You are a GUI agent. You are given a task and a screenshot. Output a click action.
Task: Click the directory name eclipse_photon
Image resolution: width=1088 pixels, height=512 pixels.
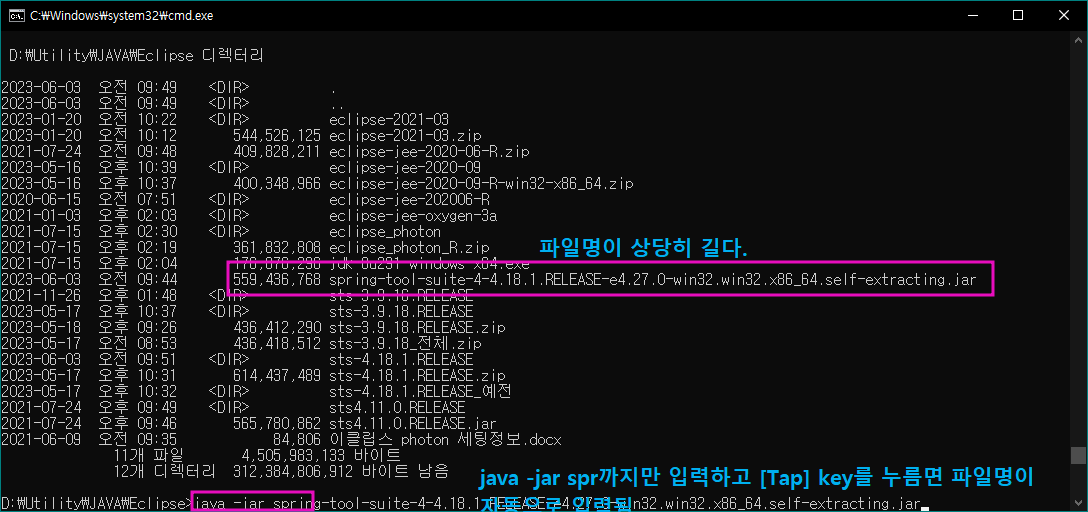click(385, 231)
